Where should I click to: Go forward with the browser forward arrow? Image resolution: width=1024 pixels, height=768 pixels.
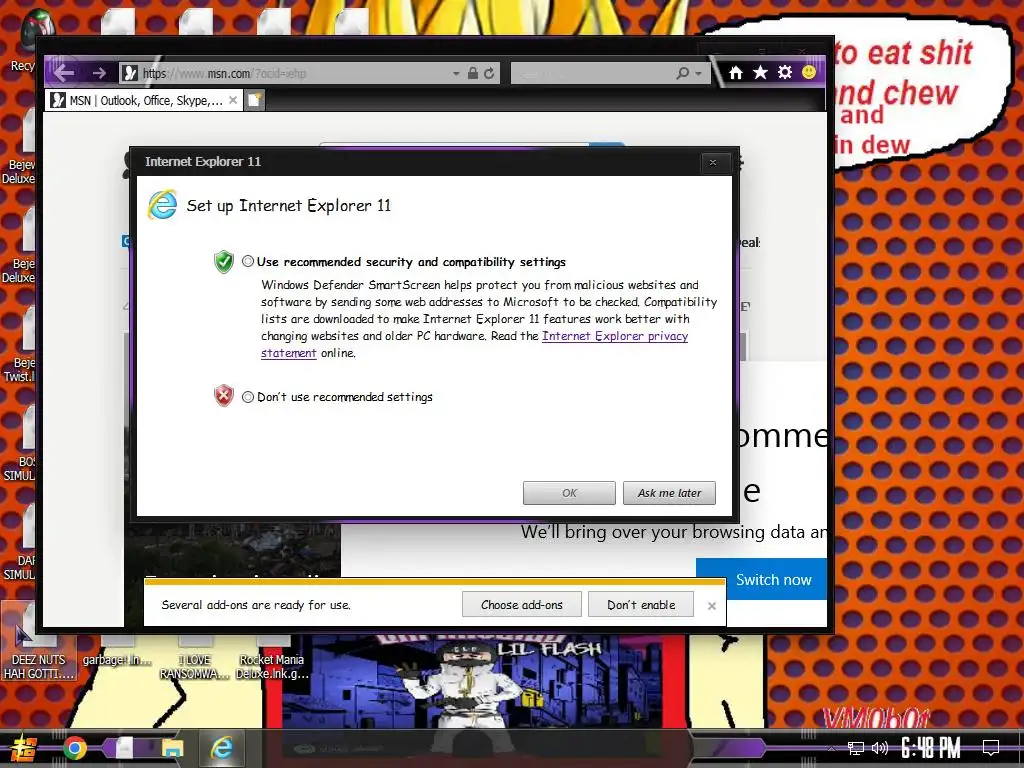(99, 73)
